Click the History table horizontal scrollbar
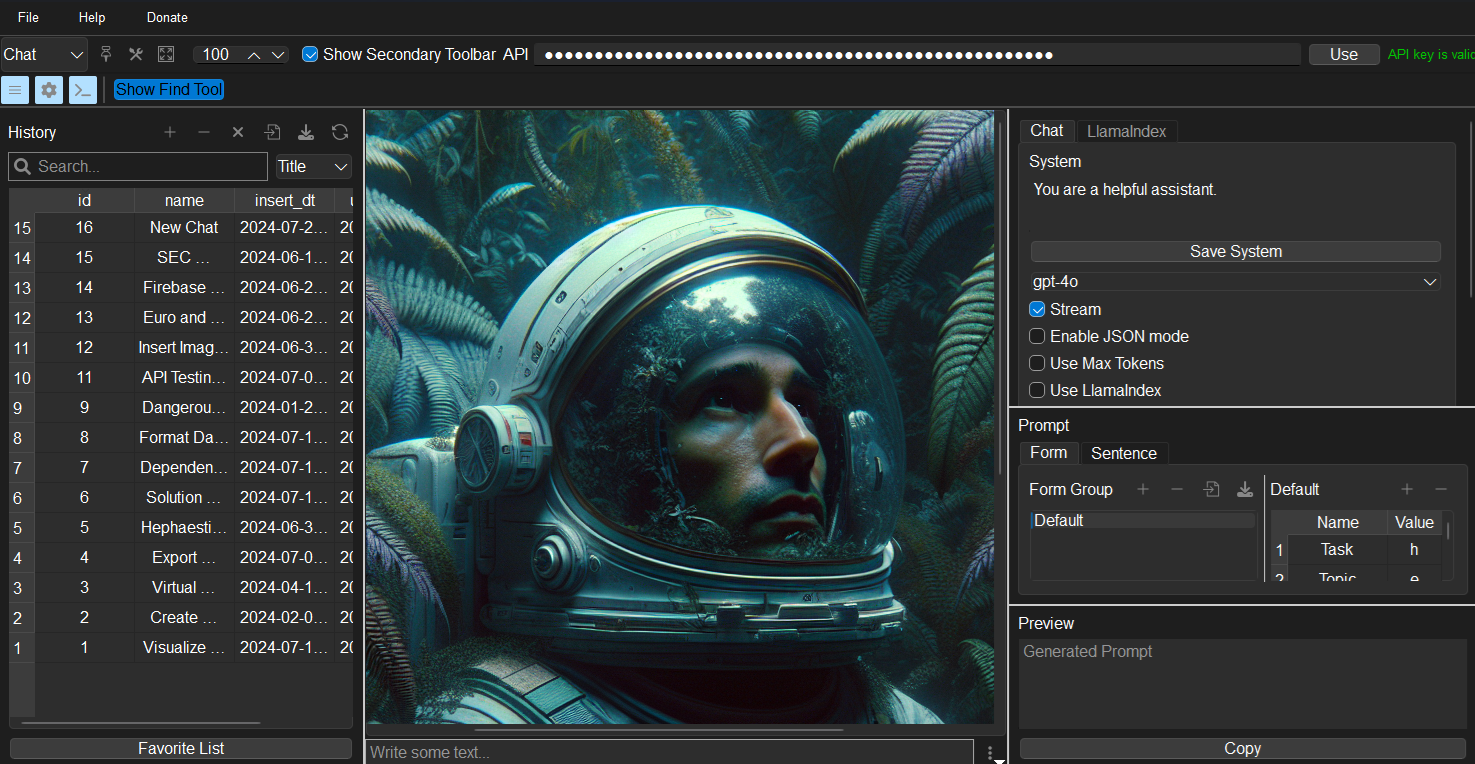This screenshot has height=764, width=1475. click(x=140, y=723)
